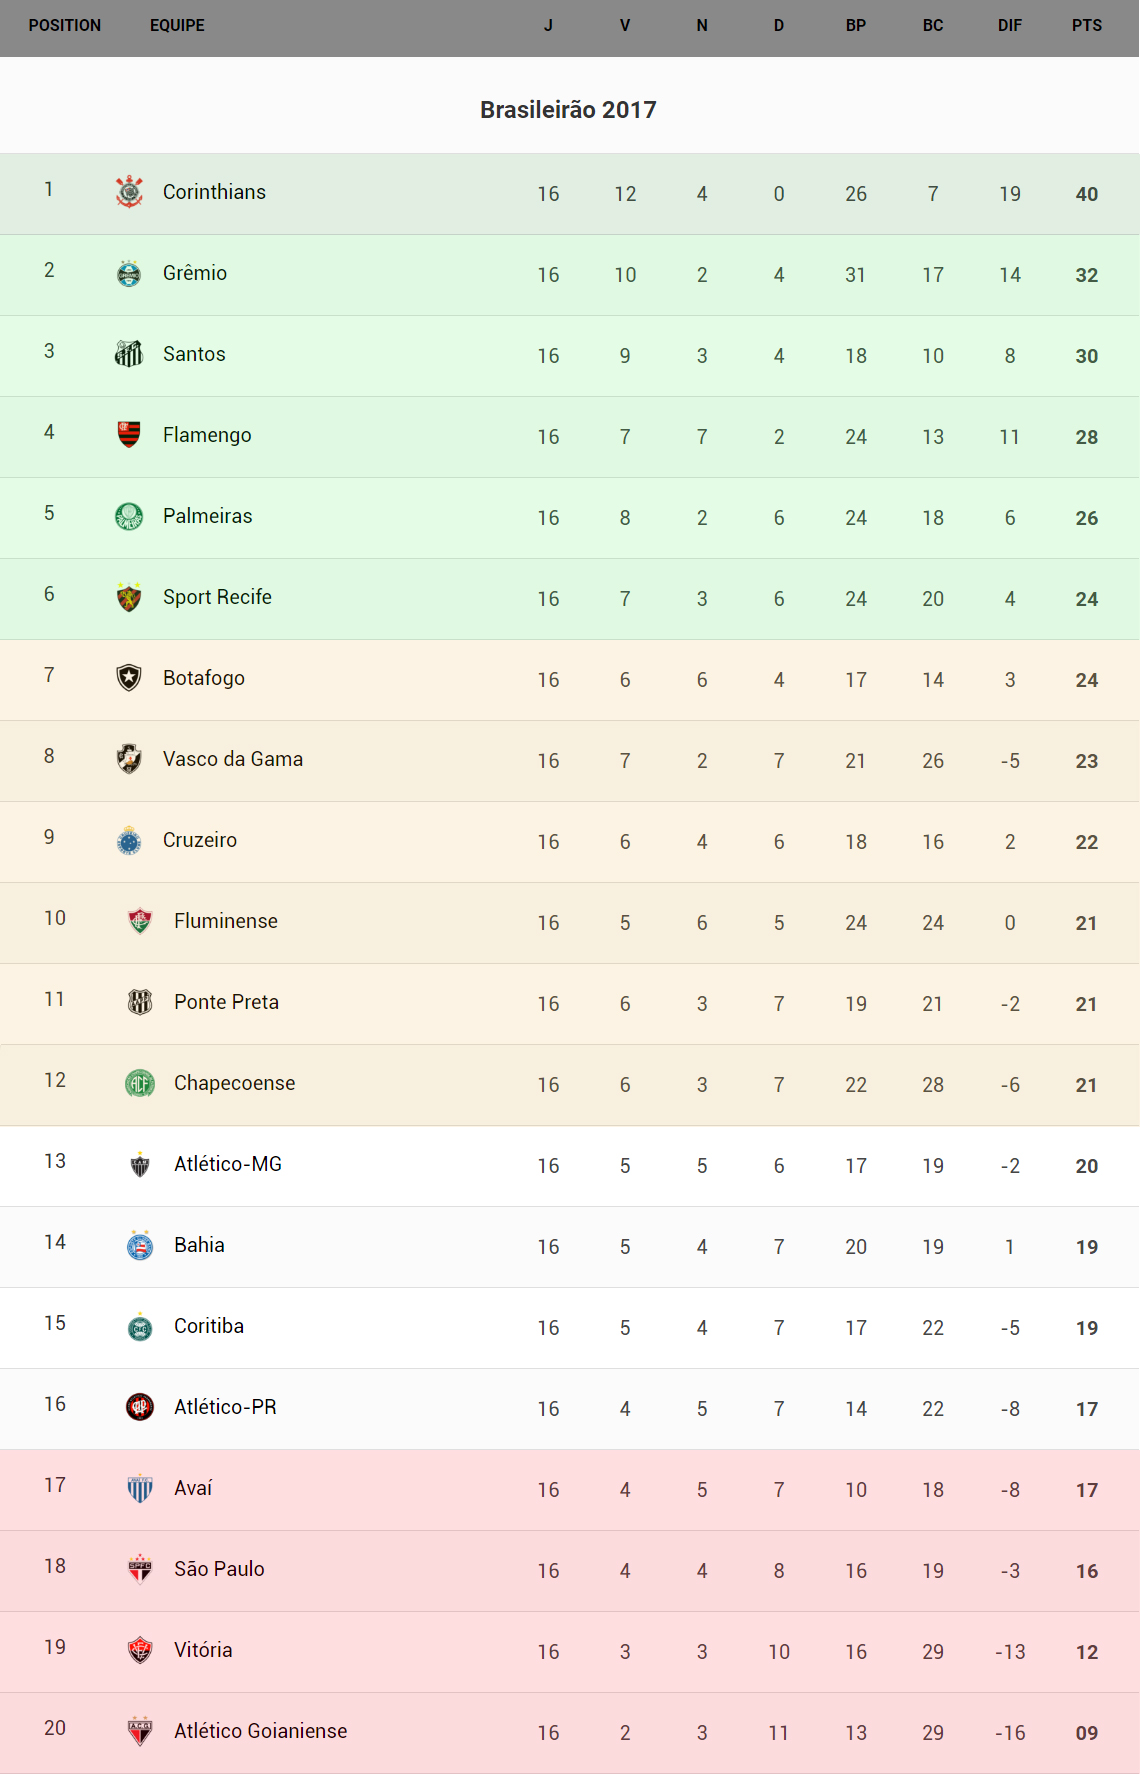This screenshot has width=1140, height=1776.
Task: Select the Santos club crest
Action: coord(129,354)
